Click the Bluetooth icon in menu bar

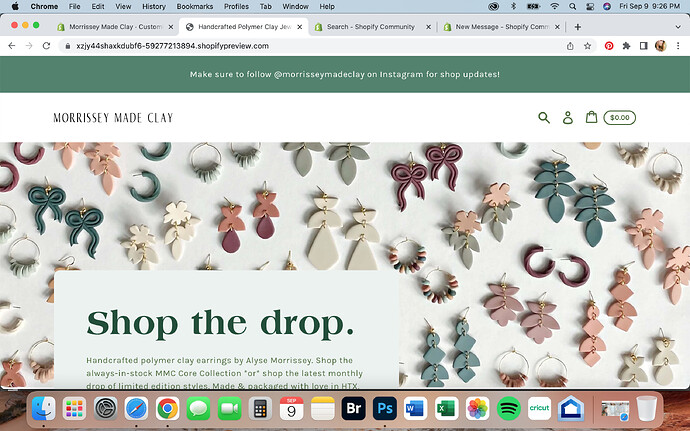[513, 6]
